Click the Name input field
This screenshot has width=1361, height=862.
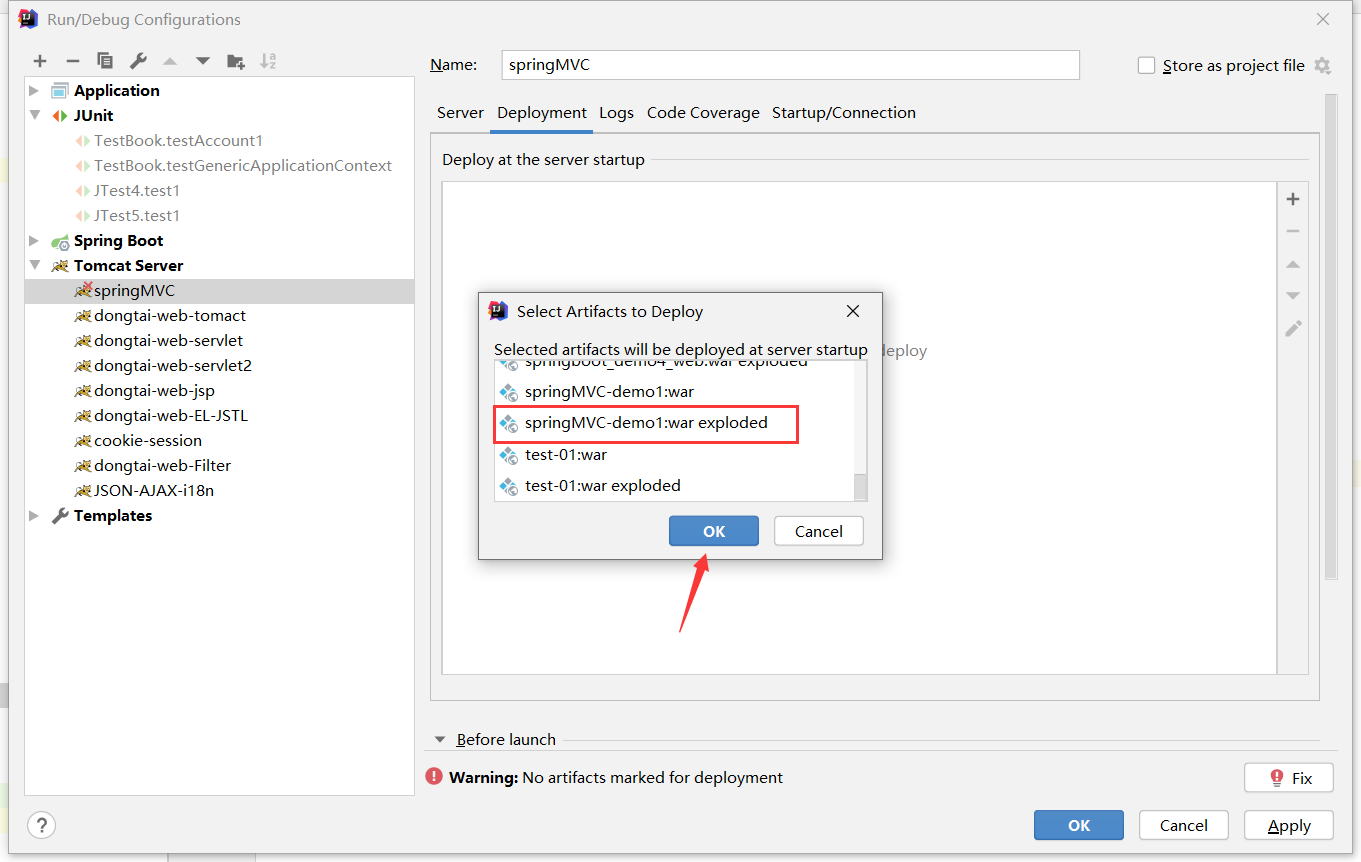789,64
